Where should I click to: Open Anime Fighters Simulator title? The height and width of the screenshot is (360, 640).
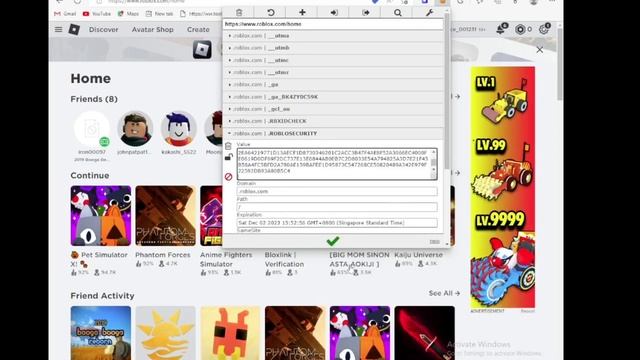(x=226, y=259)
